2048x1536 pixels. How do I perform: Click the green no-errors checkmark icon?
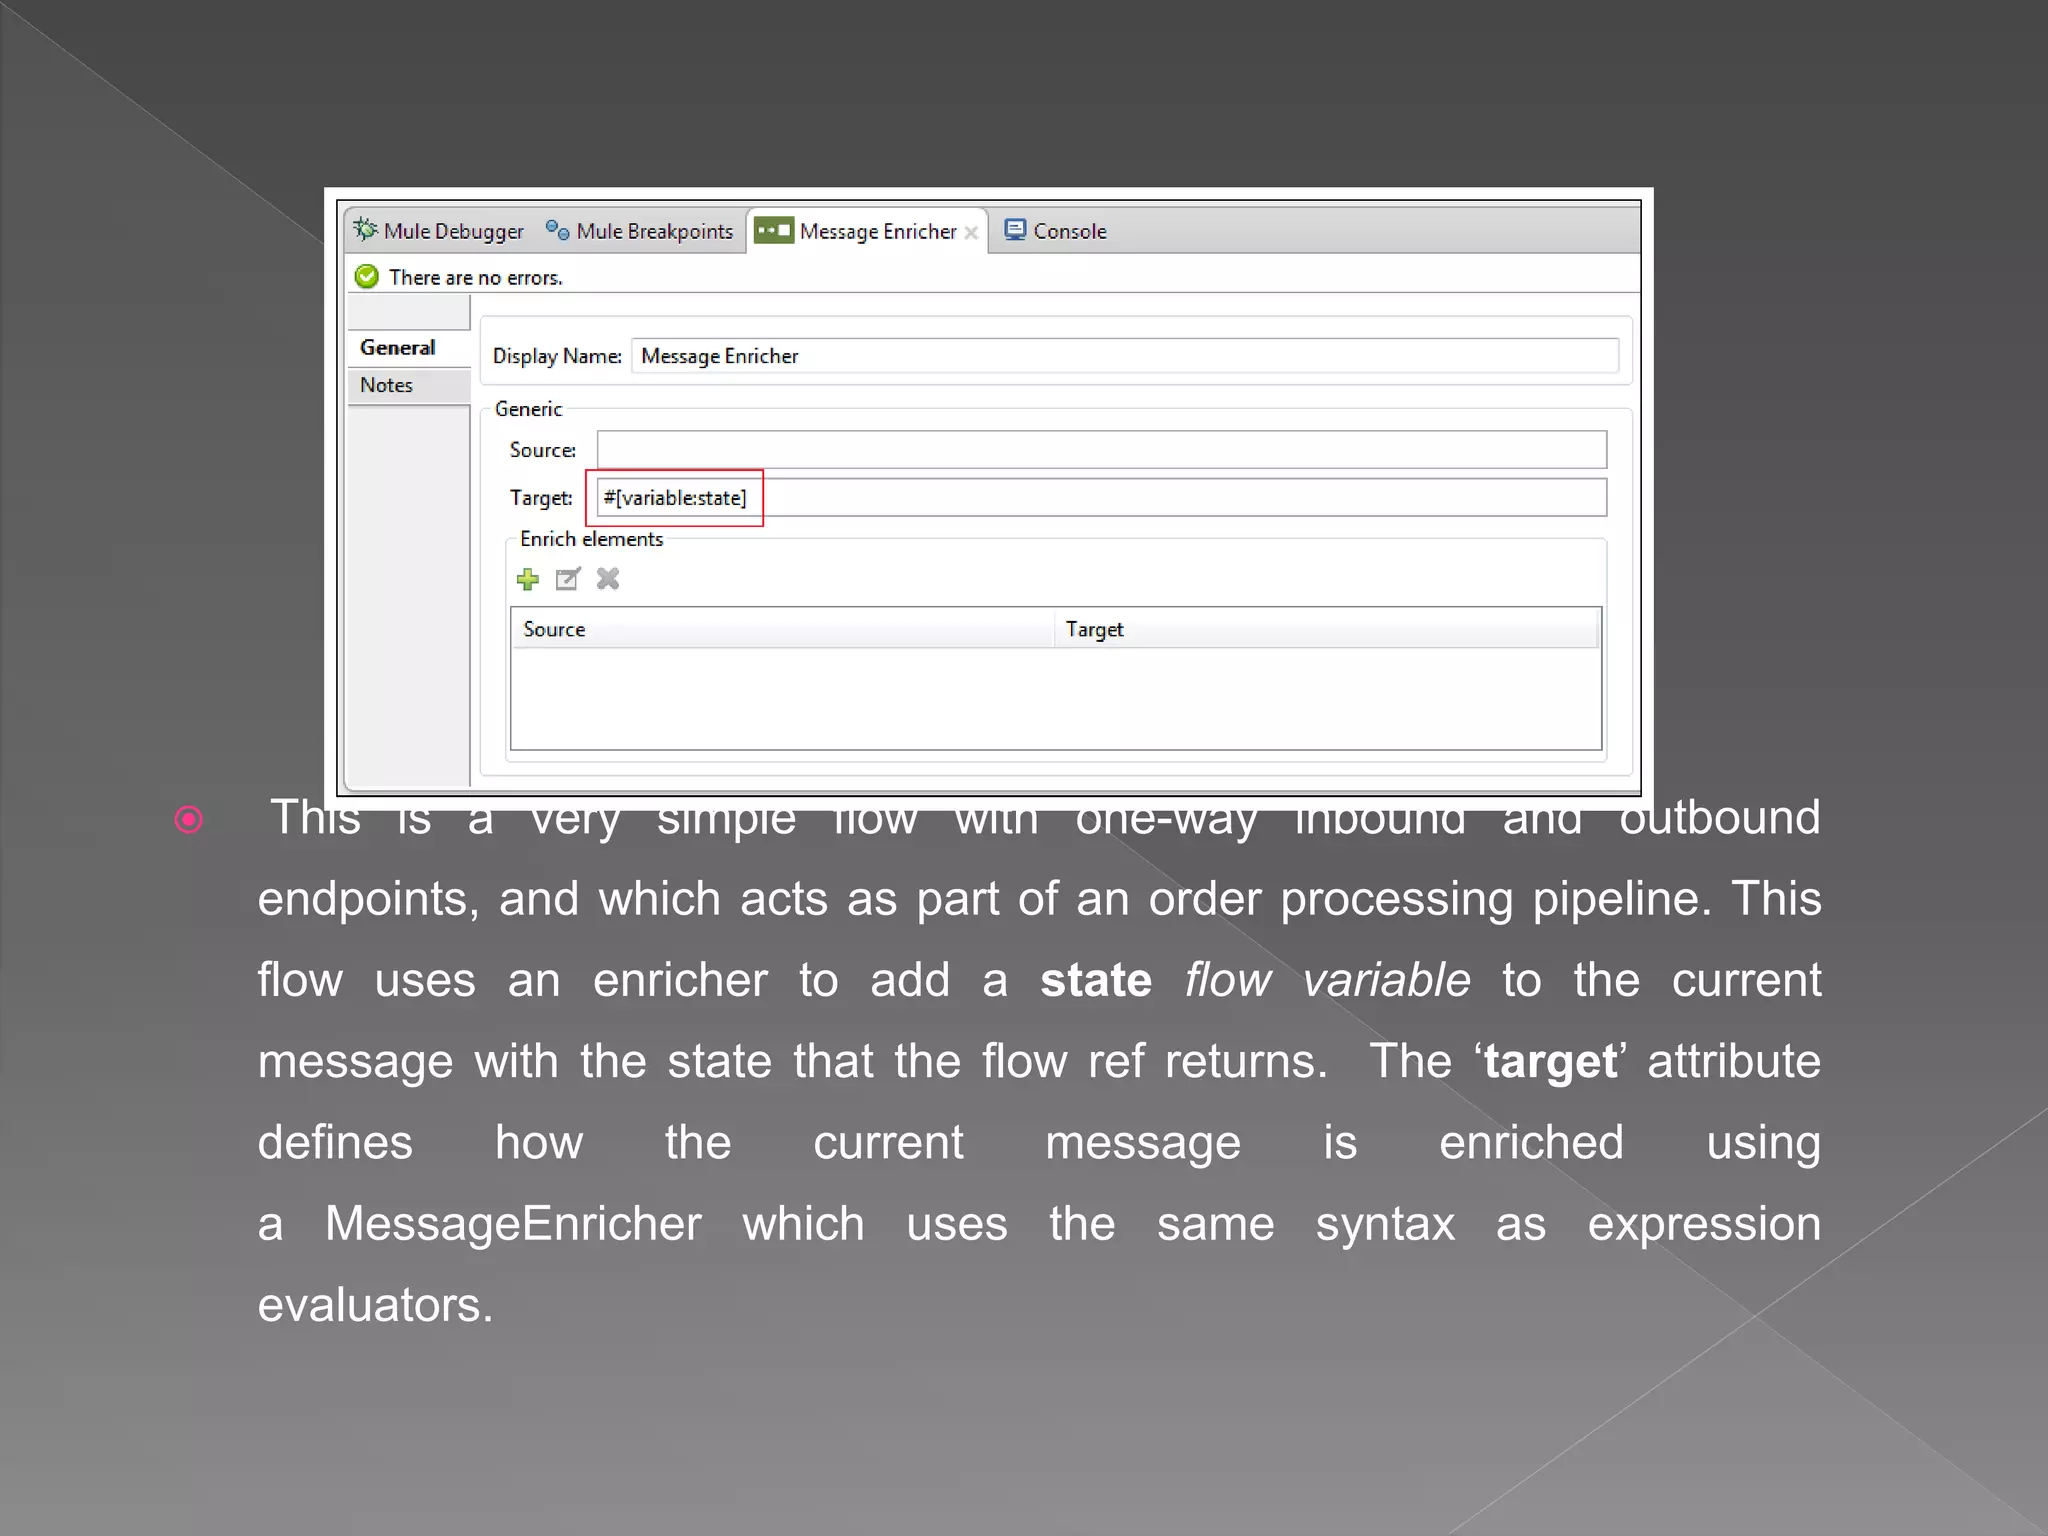[x=367, y=277]
